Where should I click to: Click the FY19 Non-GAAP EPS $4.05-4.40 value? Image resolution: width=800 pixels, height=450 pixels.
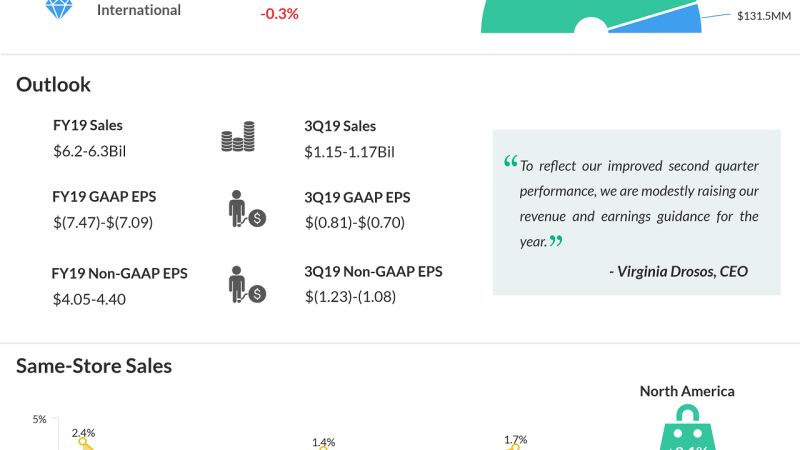[89, 298]
